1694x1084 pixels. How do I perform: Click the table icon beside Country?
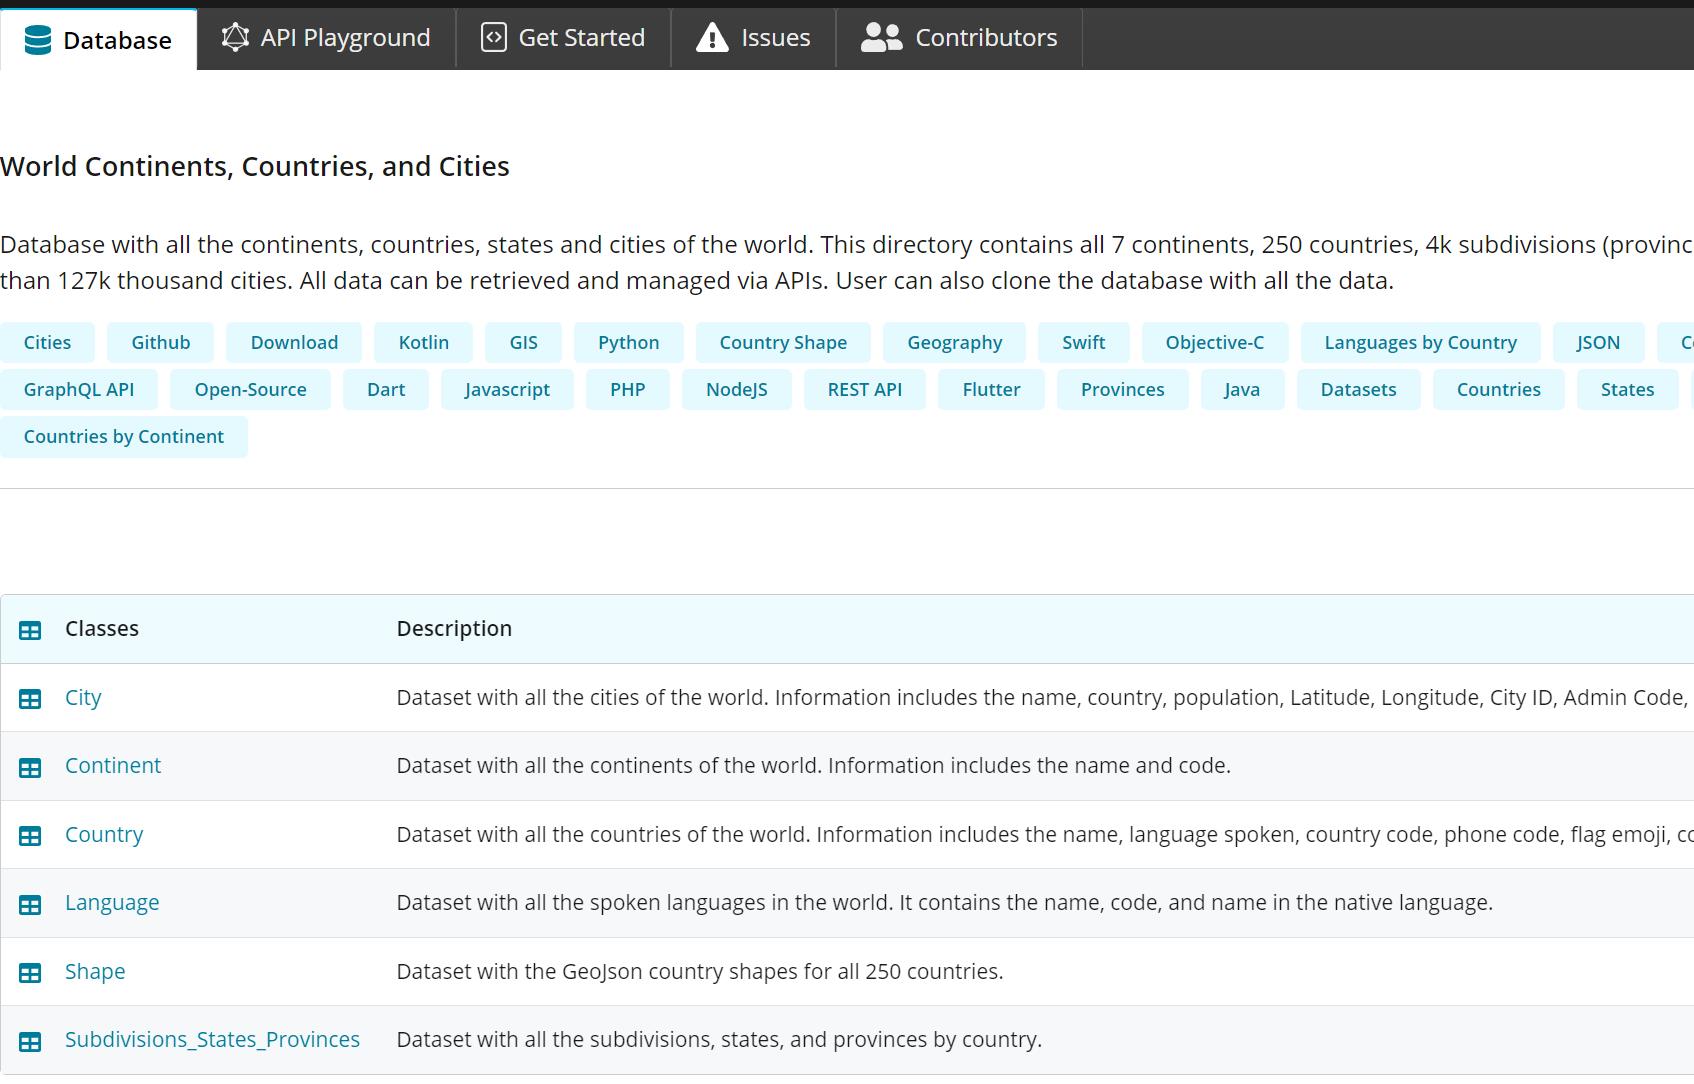tap(30, 835)
